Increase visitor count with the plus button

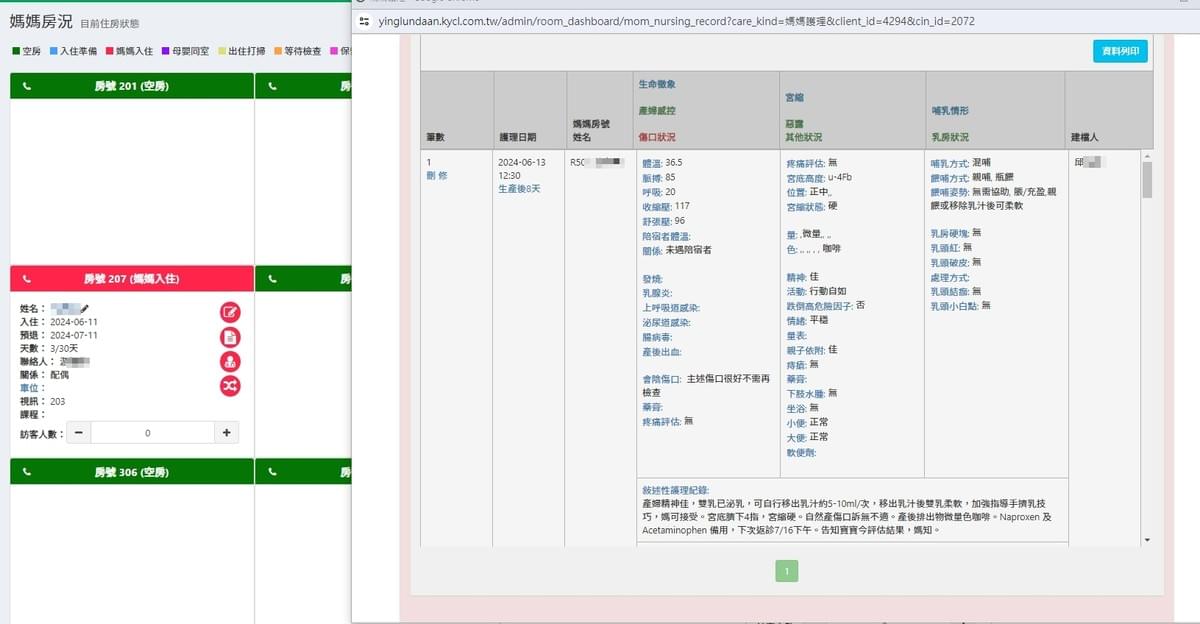click(227, 433)
